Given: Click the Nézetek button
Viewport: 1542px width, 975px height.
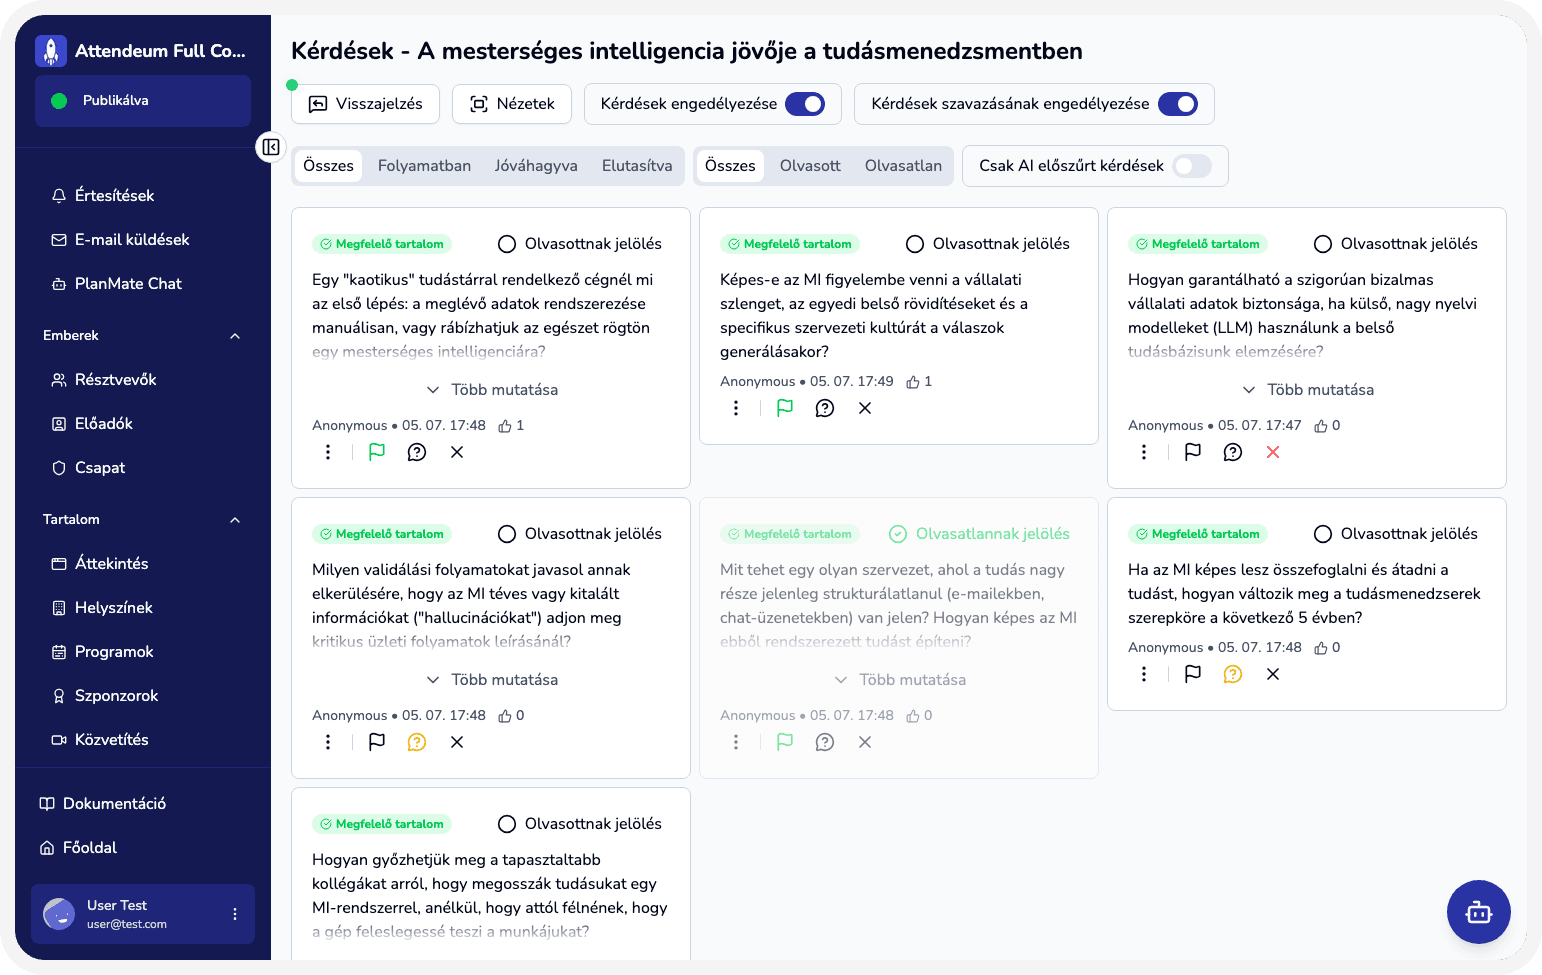Looking at the screenshot, I should point(512,104).
